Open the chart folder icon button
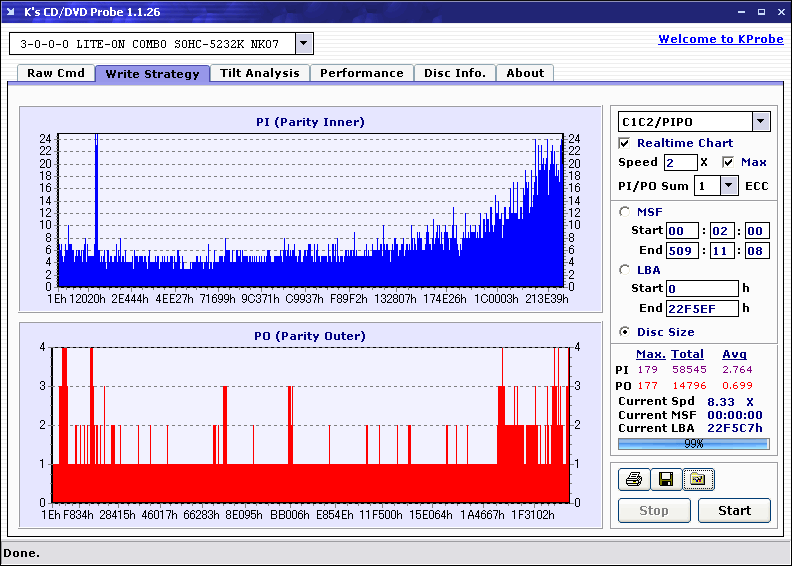792x566 pixels. [697, 480]
